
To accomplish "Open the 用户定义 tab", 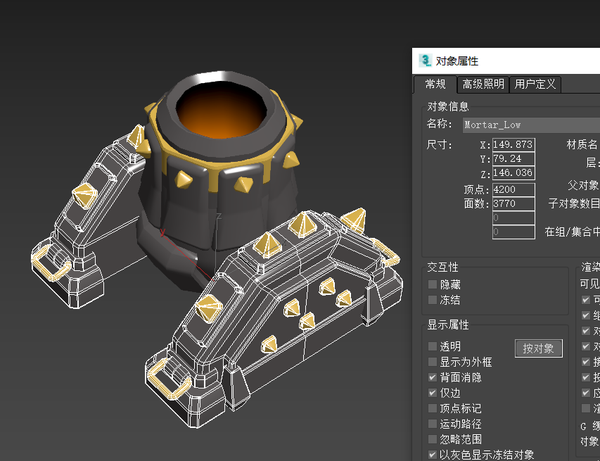I will [x=535, y=84].
